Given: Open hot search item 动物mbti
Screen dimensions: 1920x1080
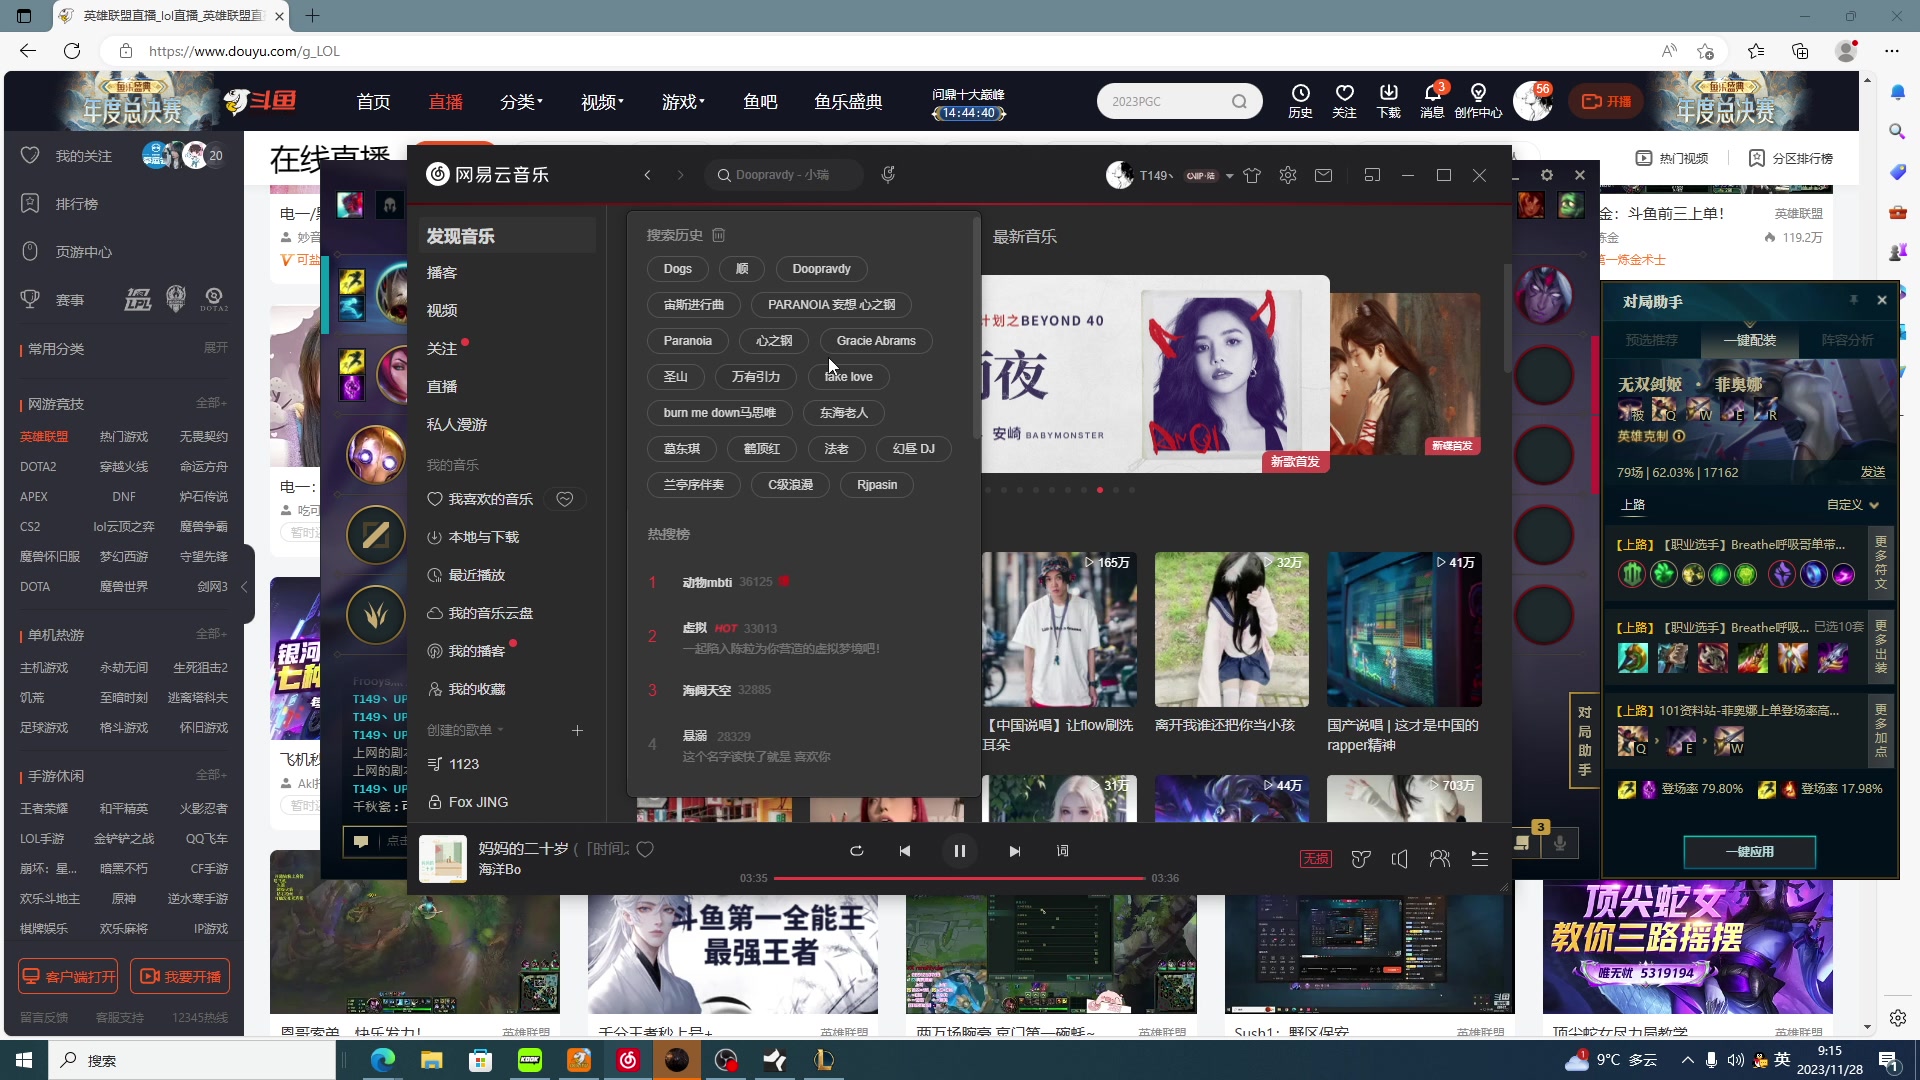Looking at the screenshot, I should click(707, 582).
